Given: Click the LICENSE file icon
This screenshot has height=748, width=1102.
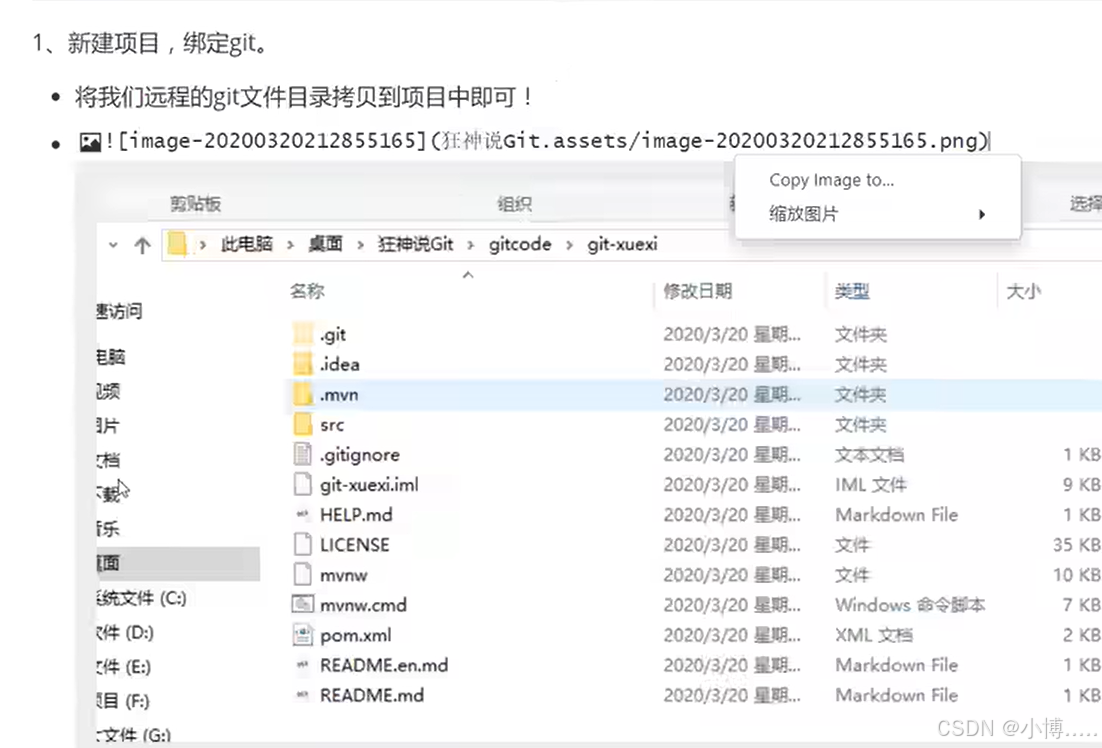Looking at the screenshot, I should tap(303, 545).
